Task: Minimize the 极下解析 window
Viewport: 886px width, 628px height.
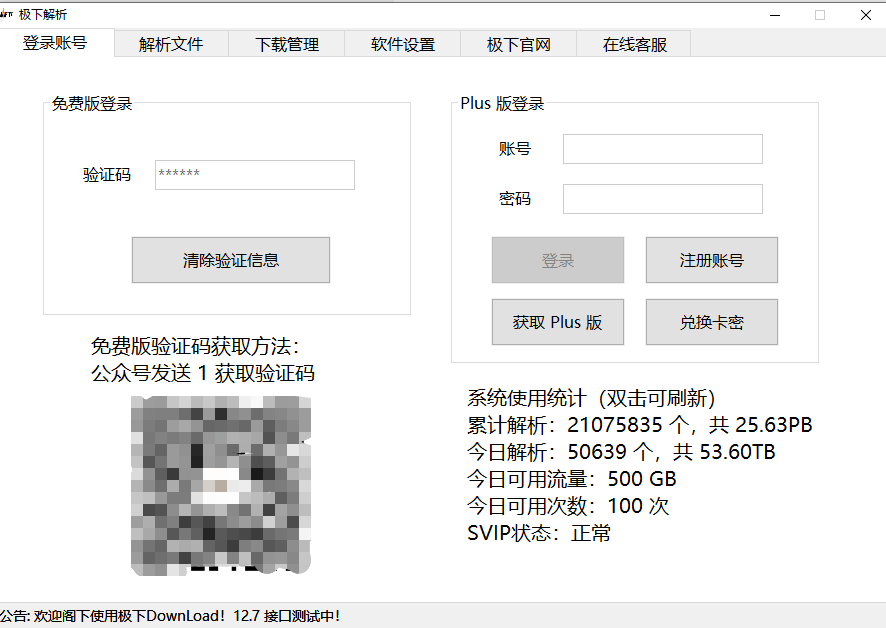Action: pos(775,15)
